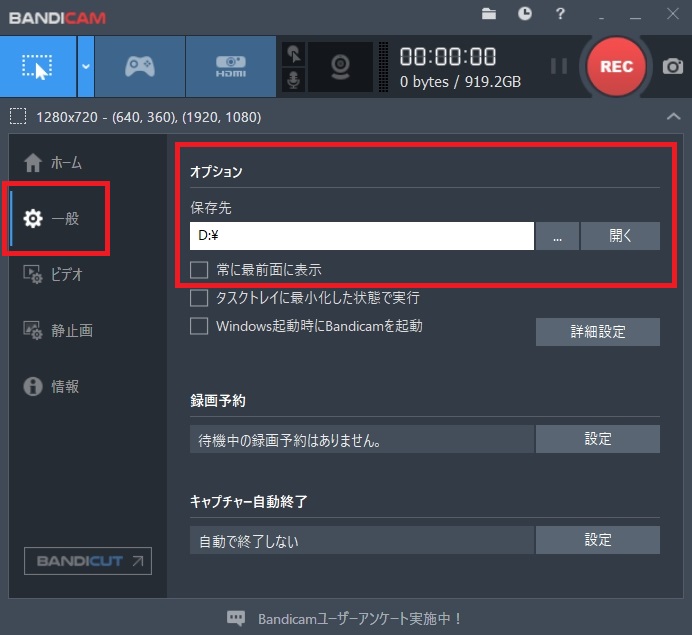Open the output folder icon in the title bar
Viewport: 692px width, 635px height.
[x=489, y=14]
